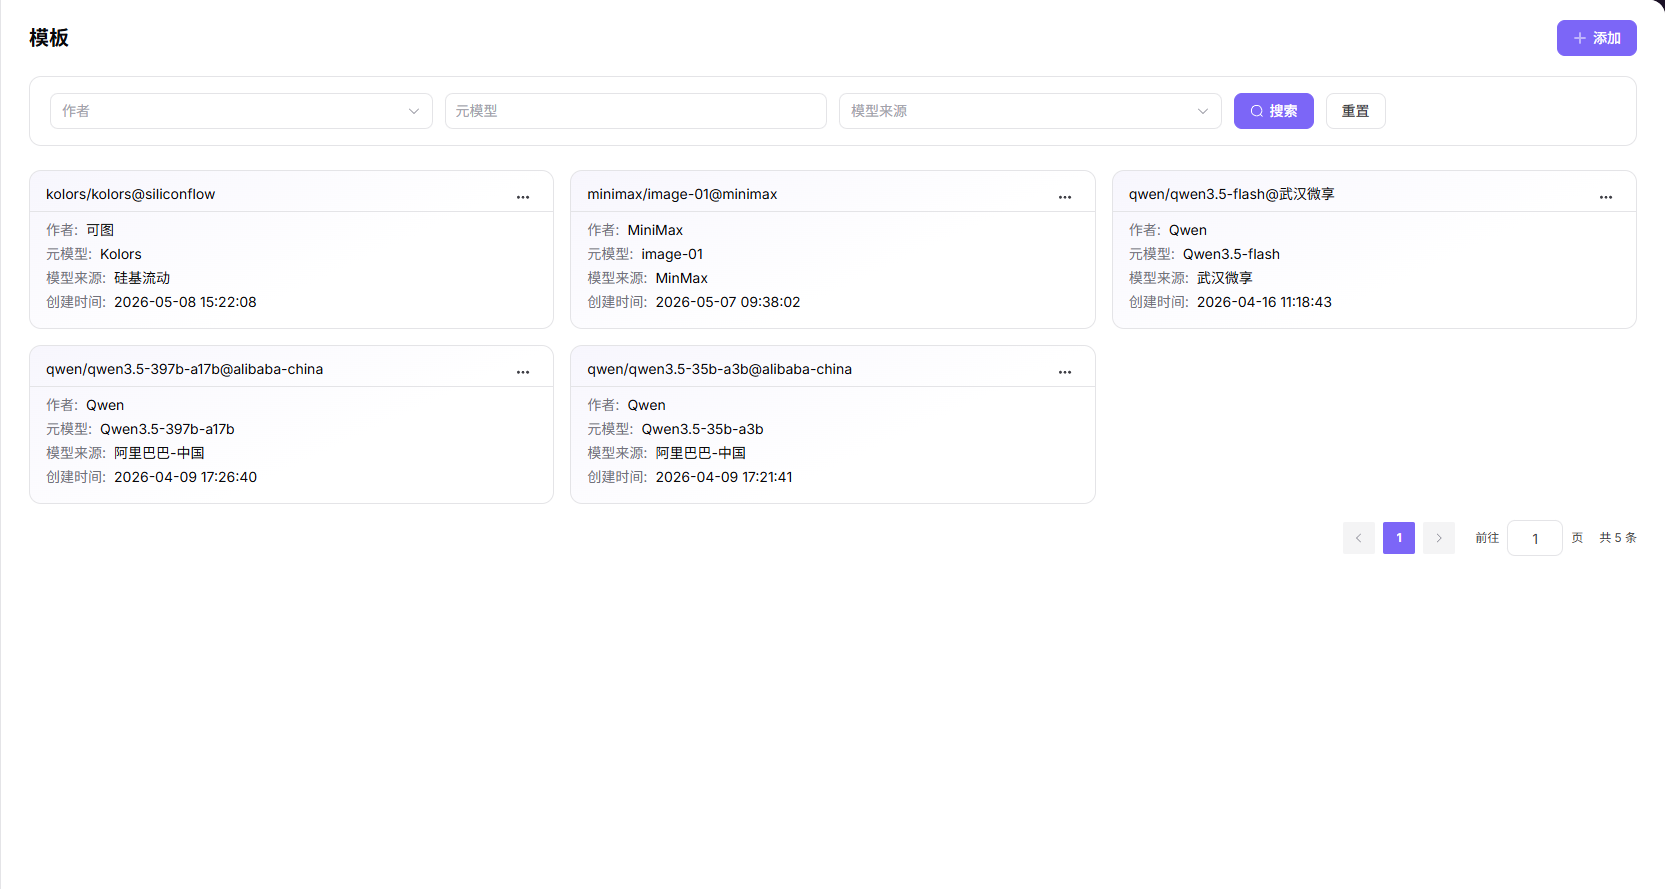Click creation time 2026-05-07 09:38:02
This screenshot has width=1665, height=889.
727,302
